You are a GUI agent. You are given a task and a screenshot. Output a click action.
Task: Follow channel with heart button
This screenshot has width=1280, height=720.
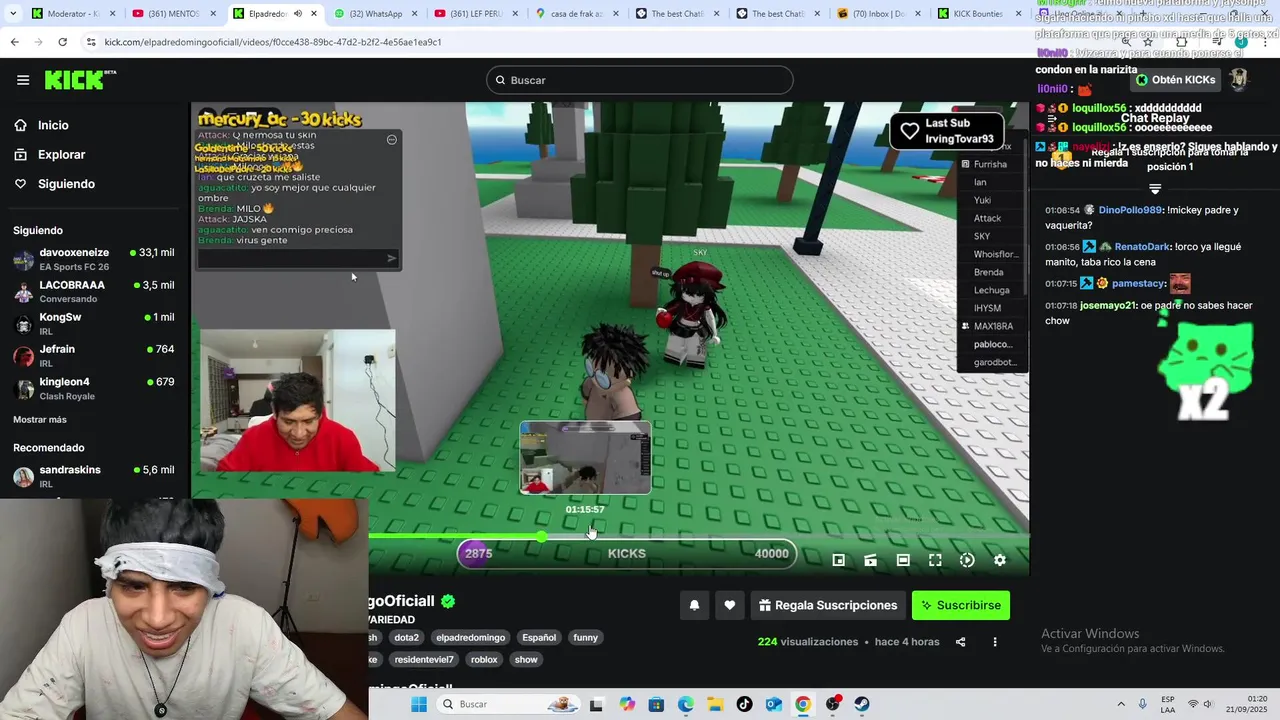(730, 605)
